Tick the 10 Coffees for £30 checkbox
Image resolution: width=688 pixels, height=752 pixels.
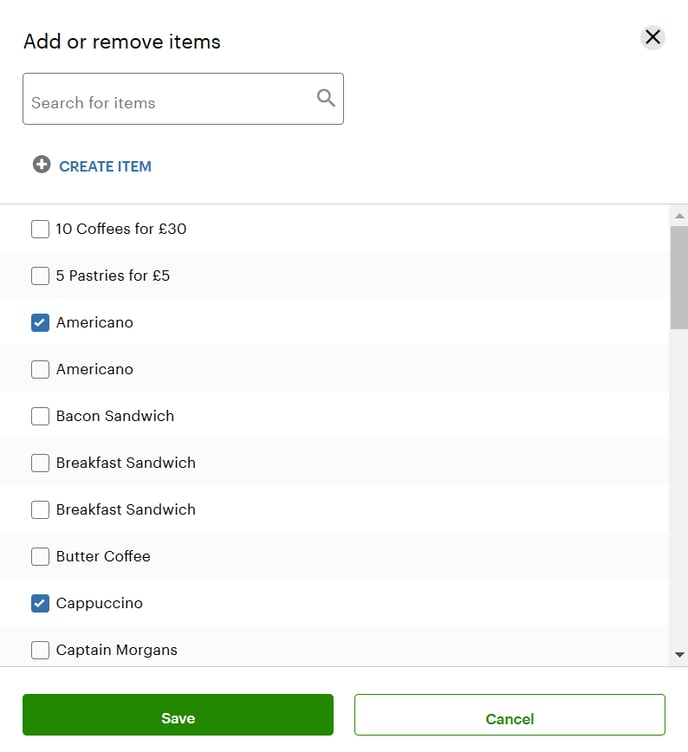tap(40, 229)
